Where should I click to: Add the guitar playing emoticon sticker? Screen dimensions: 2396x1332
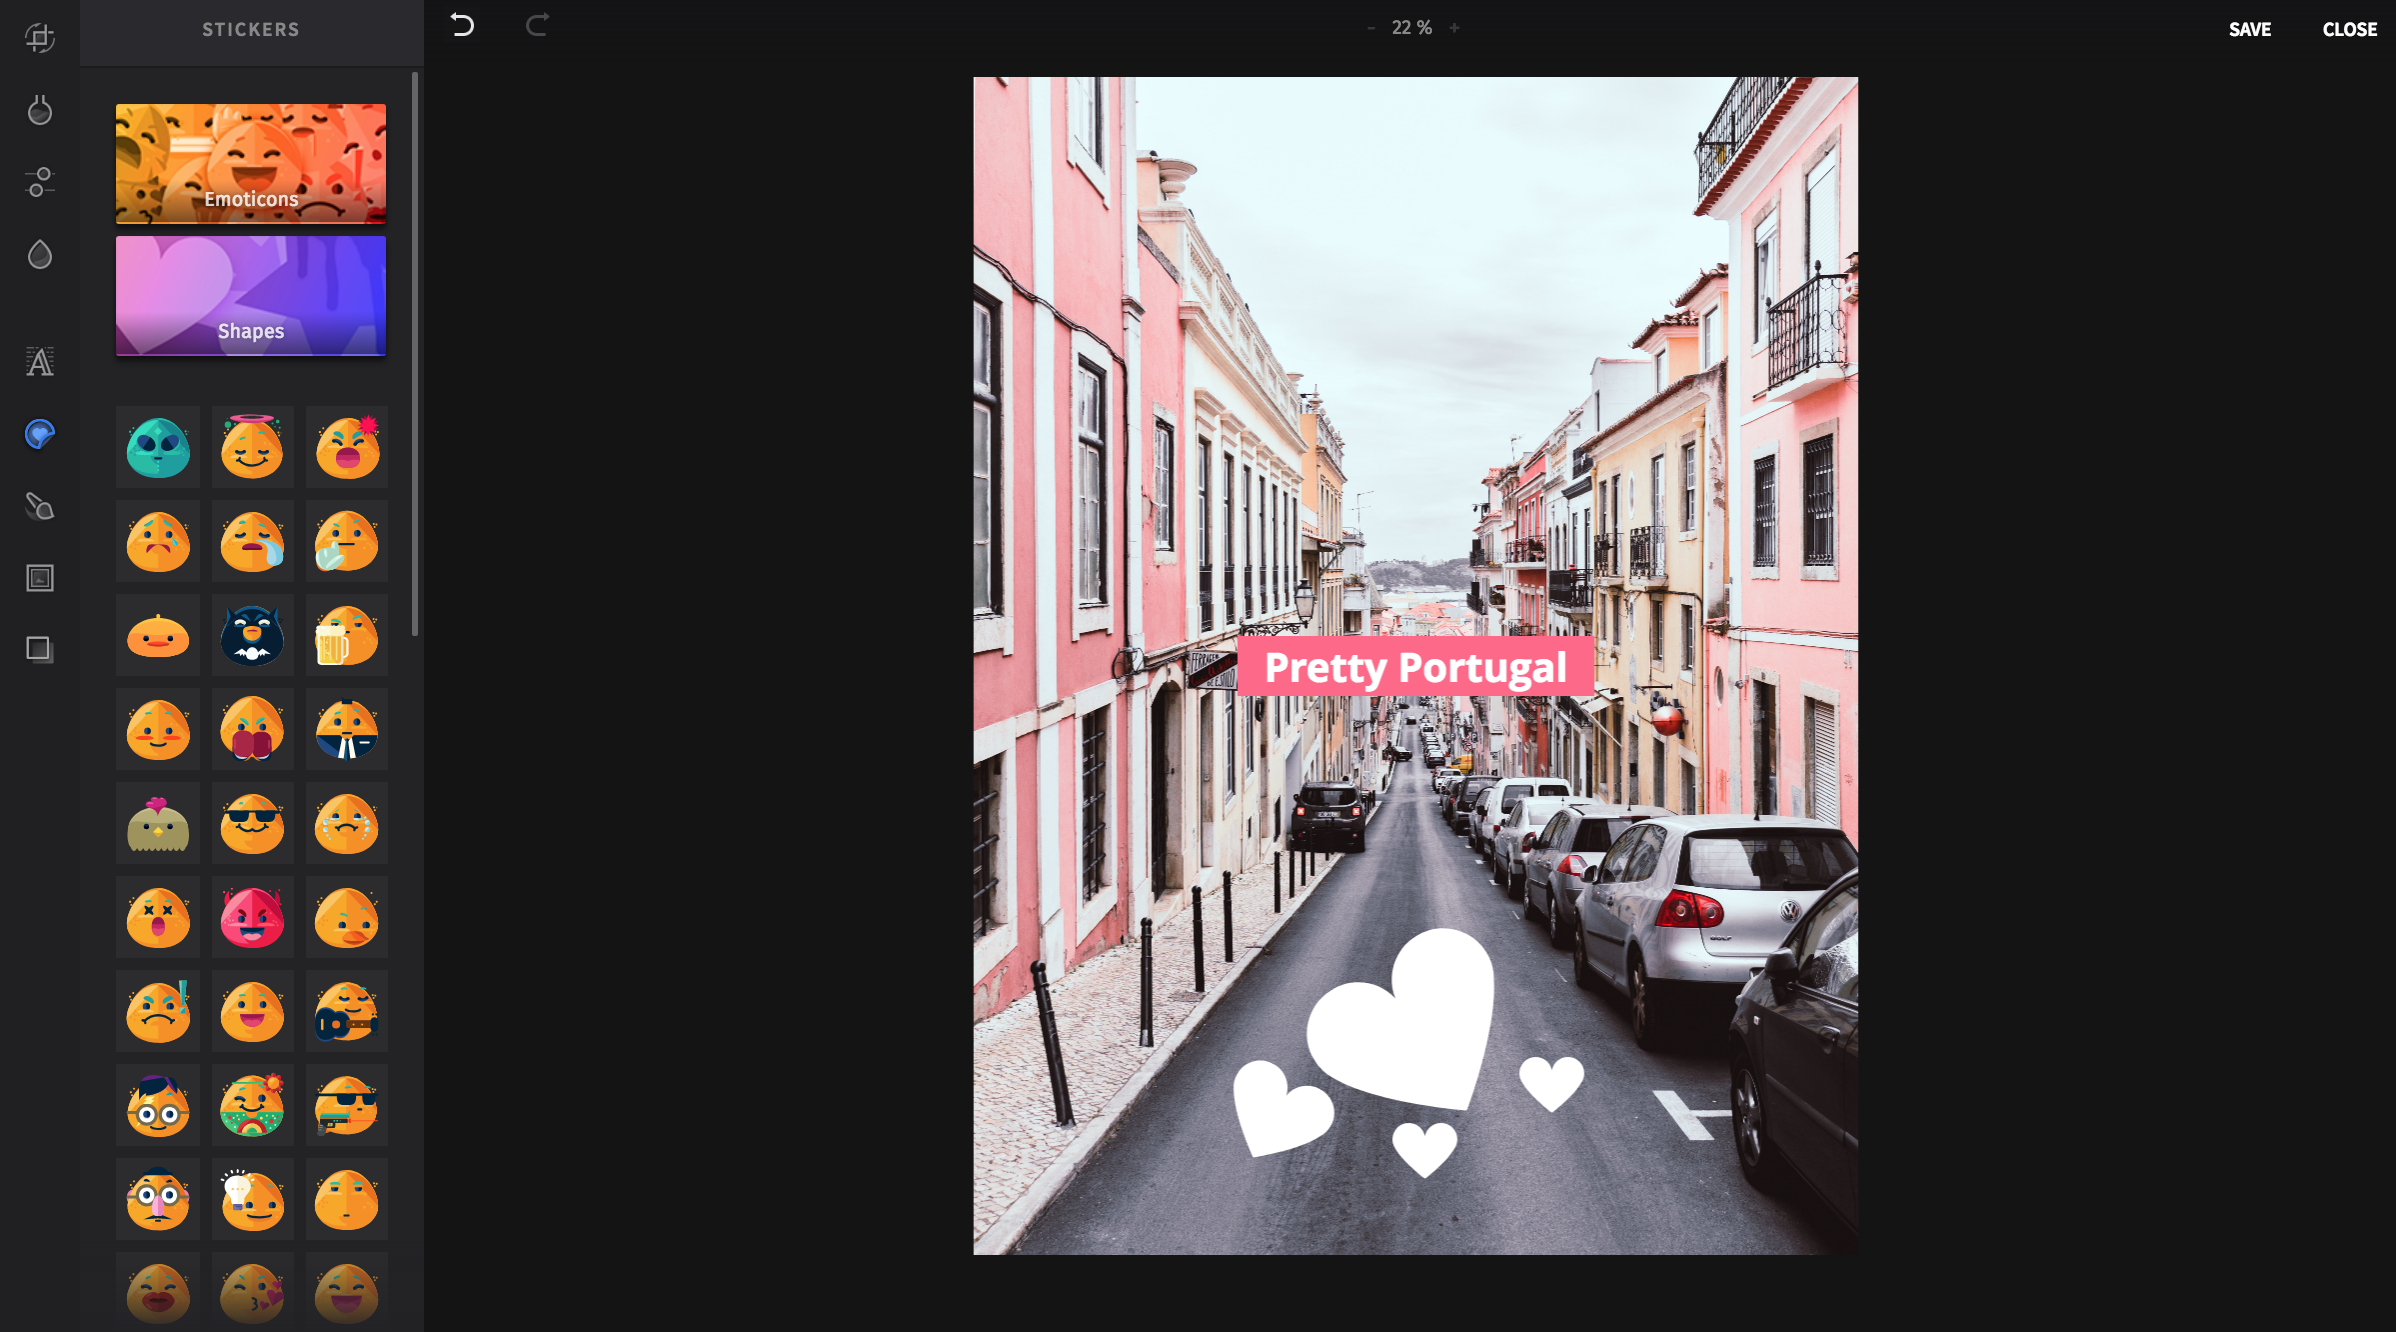click(347, 1011)
